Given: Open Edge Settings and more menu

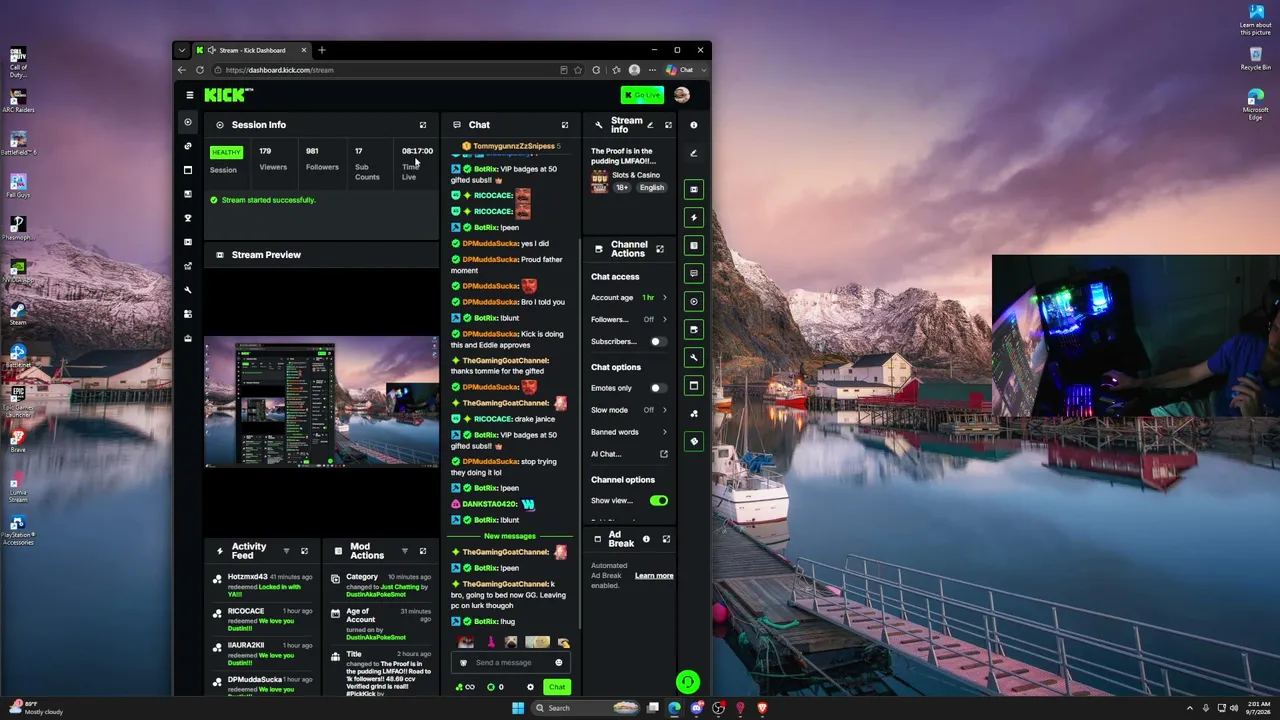Looking at the screenshot, I should click(653, 70).
